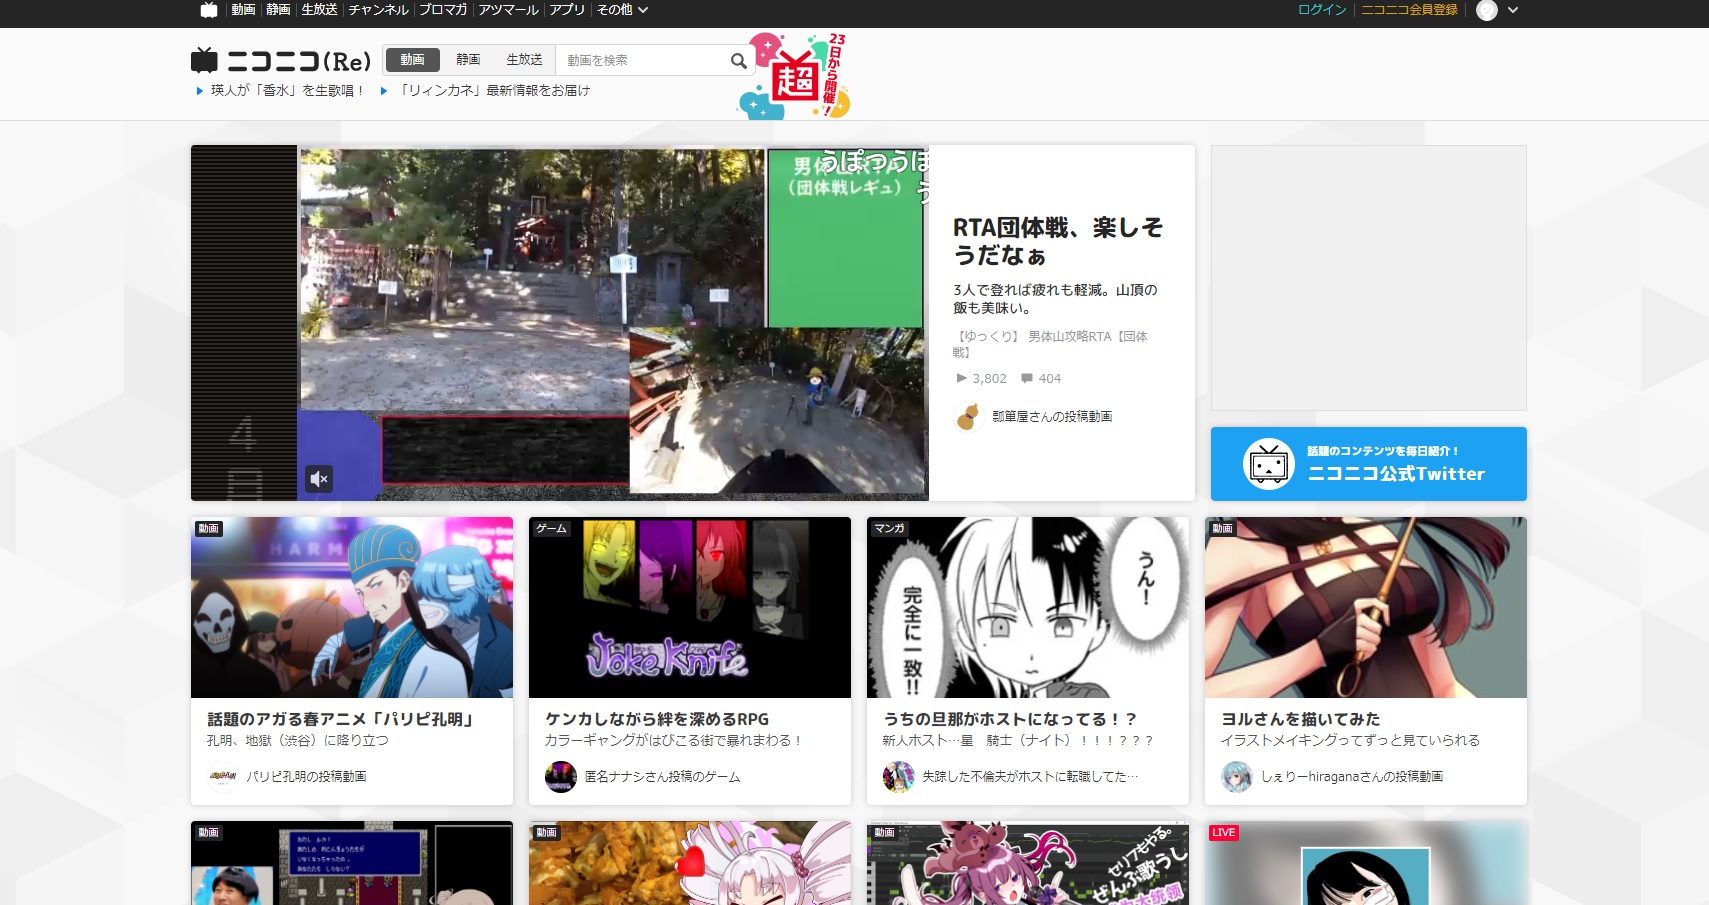Open the Joke Knife game thumbnail
The image size is (1709, 905).
click(x=690, y=607)
